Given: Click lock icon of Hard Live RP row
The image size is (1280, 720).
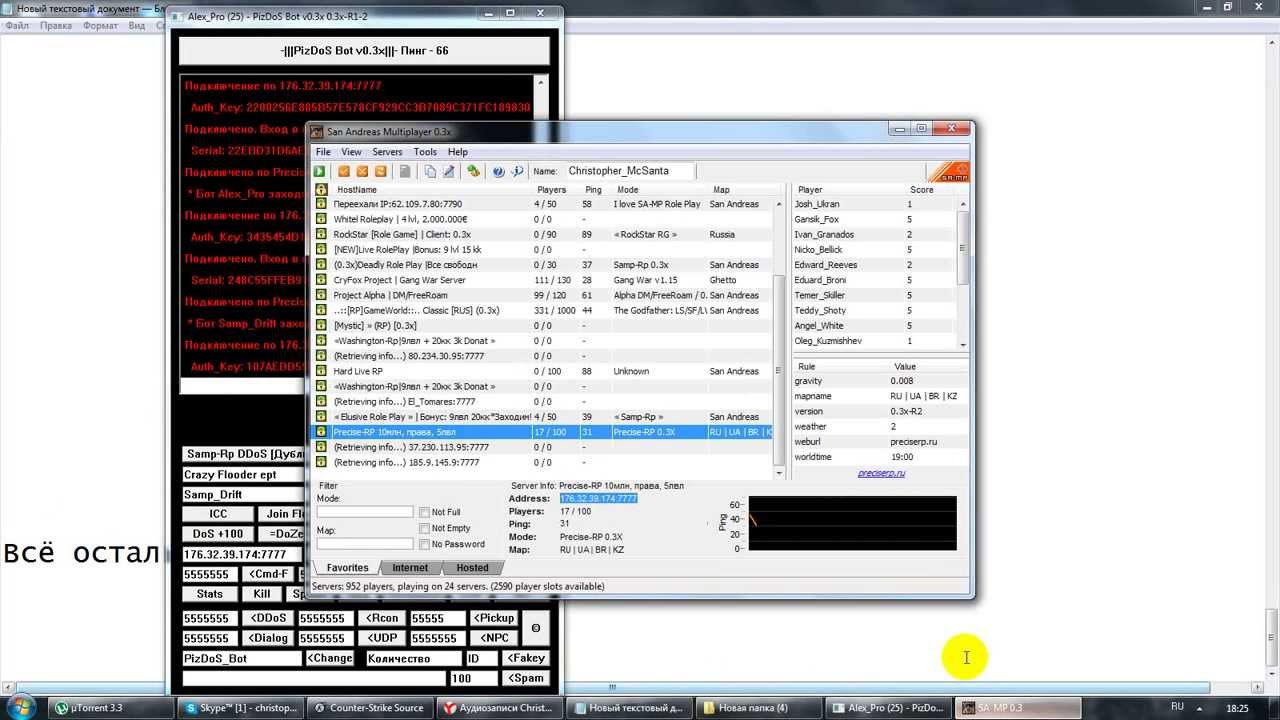Looking at the screenshot, I should pos(321,371).
